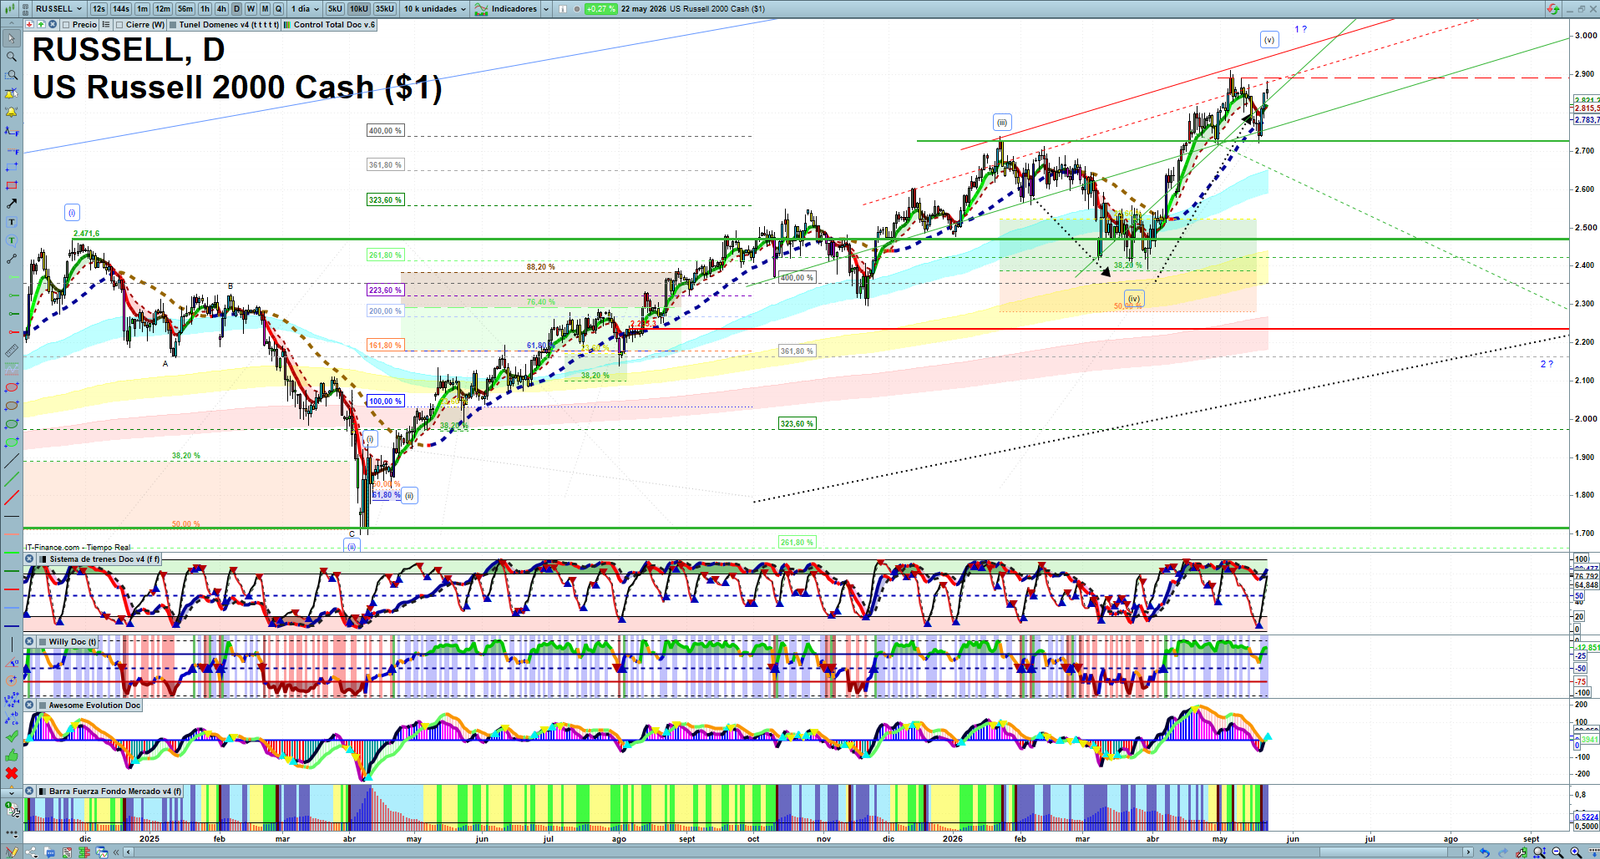Image resolution: width=1600 pixels, height=859 pixels.
Task: Toggle Tunel Domenec v4 indicator visibility
Action: (x=173, y=24)
